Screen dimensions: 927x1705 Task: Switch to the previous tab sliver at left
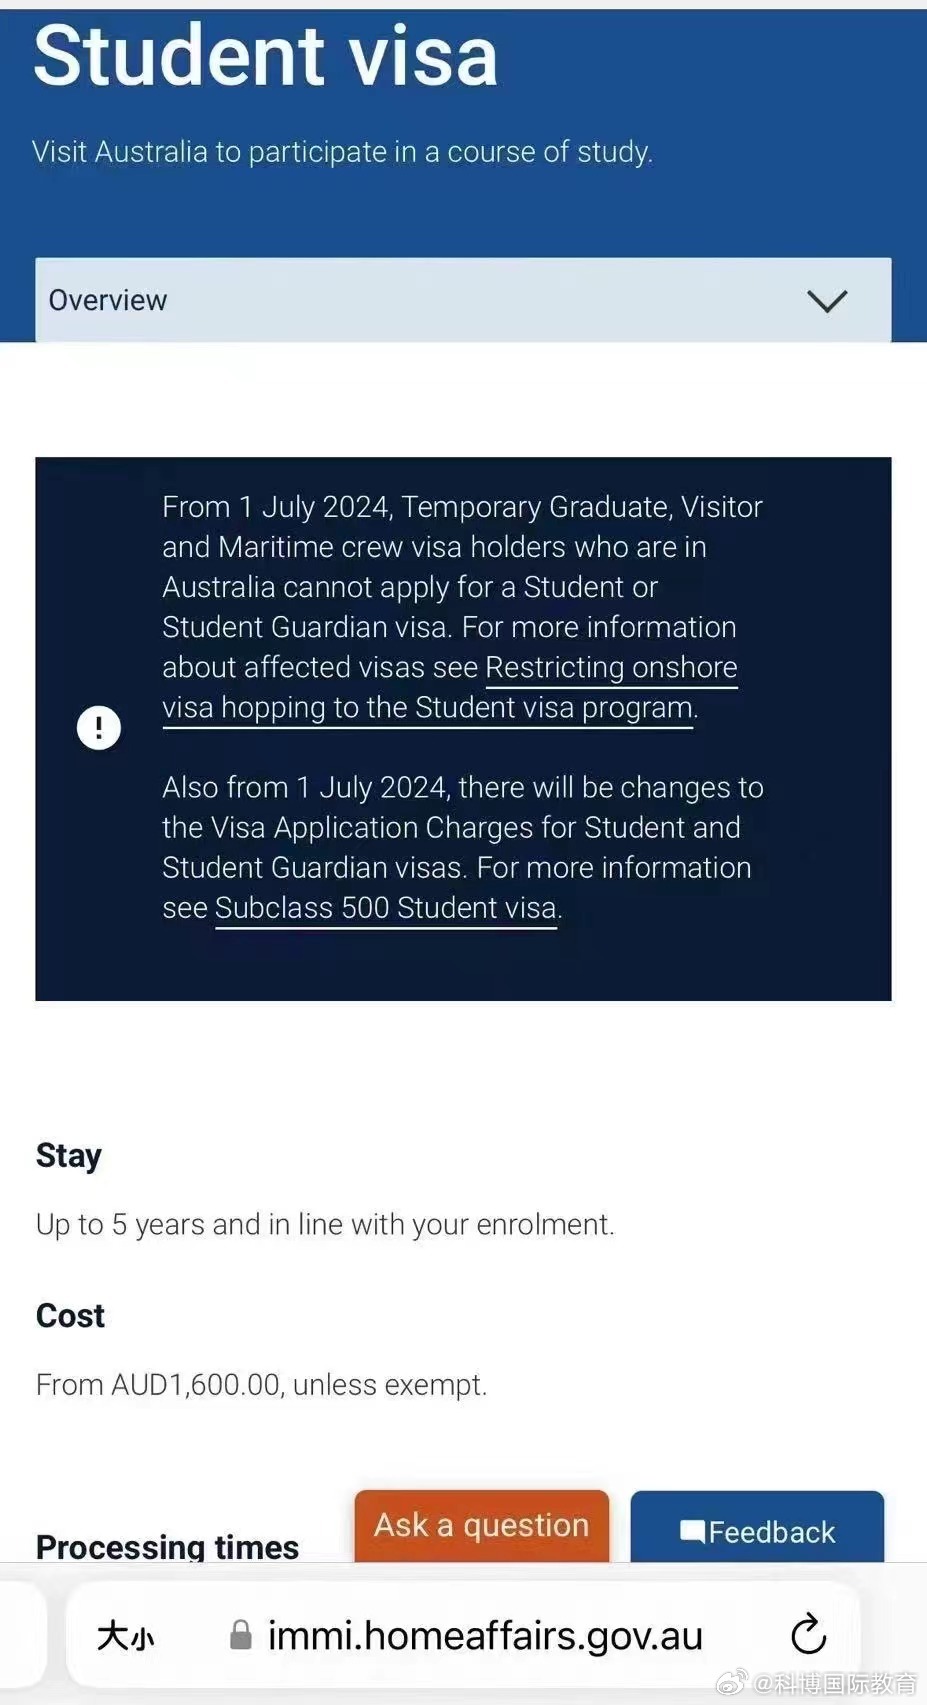click(22, 1634)
